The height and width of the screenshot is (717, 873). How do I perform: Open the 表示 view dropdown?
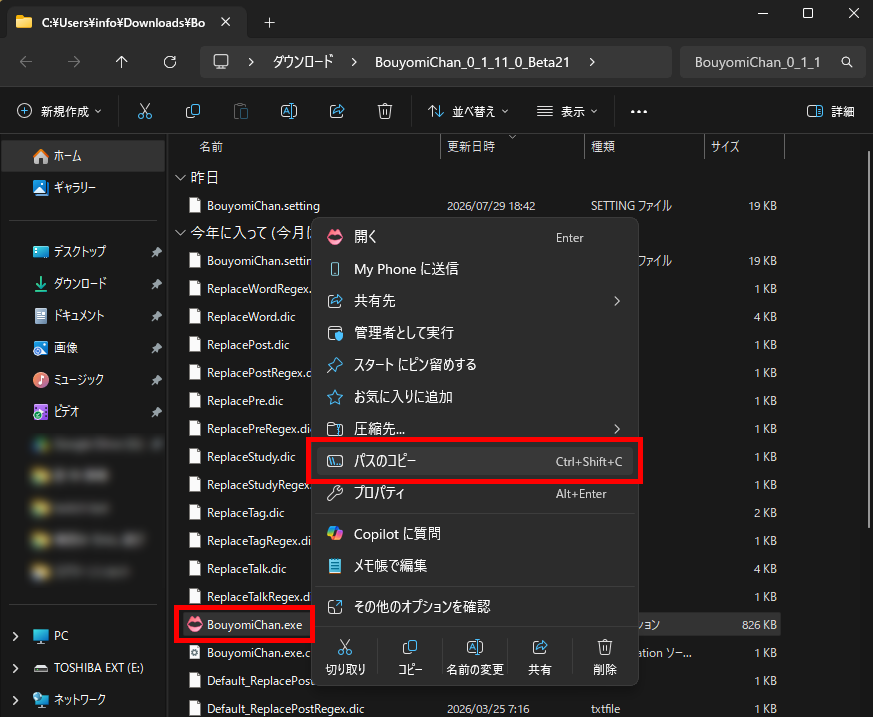click(x=567, y=111)
